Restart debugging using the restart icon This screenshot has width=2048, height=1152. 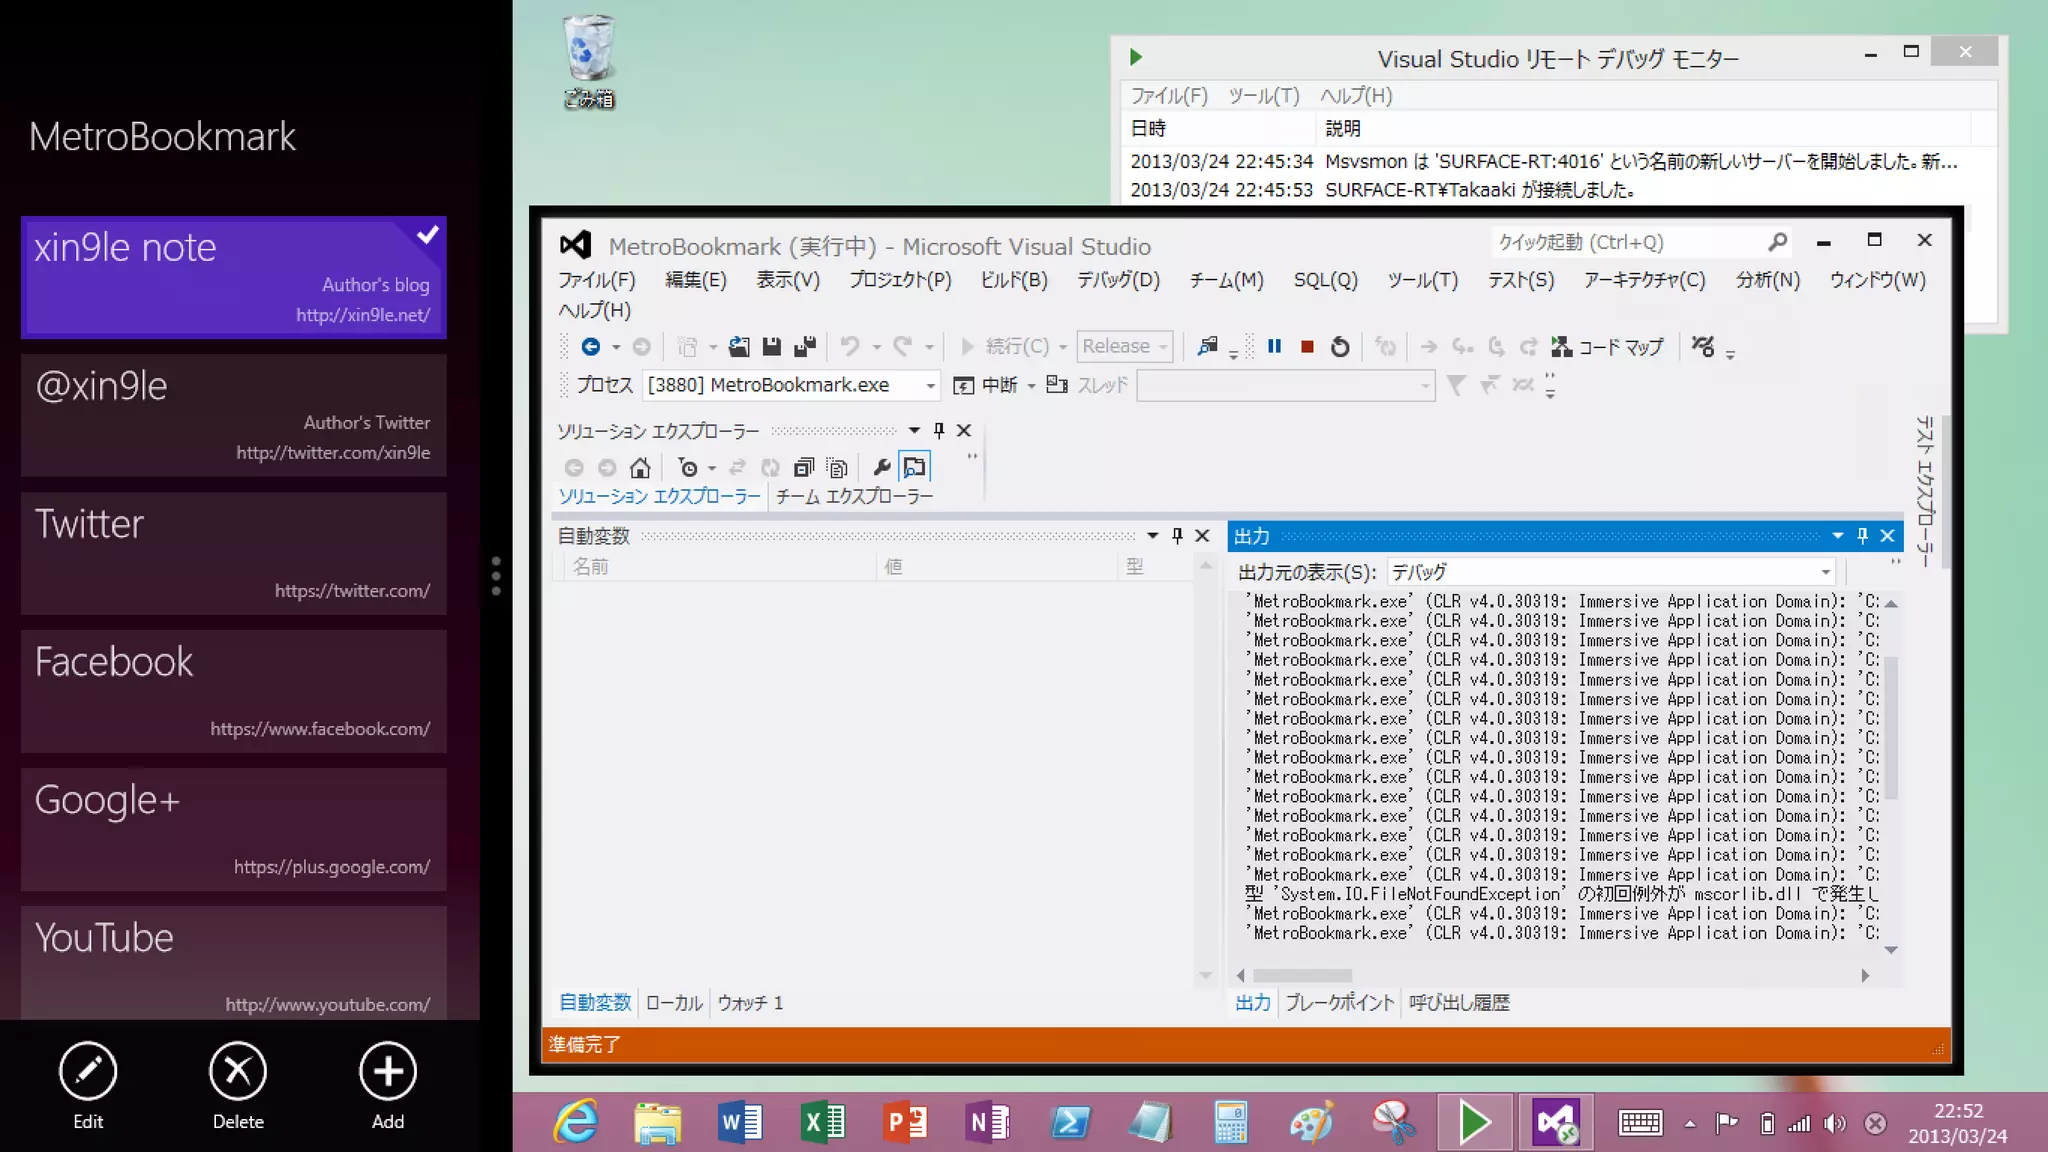tap(1340, 347)
